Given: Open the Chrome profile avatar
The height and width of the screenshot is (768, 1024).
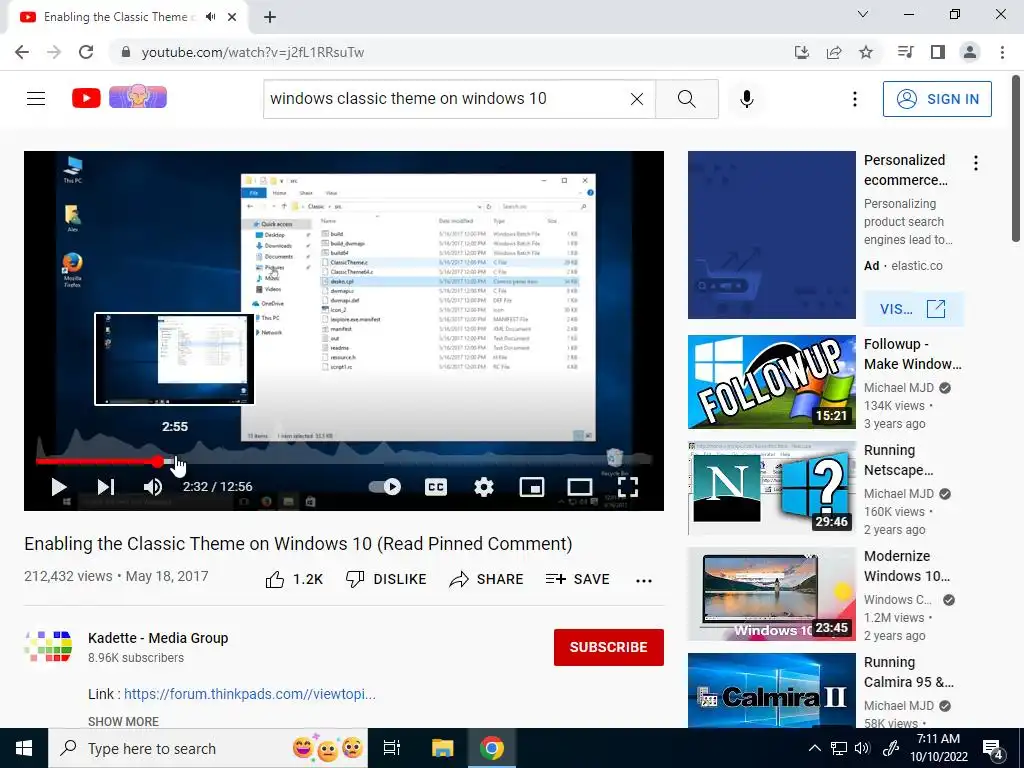Looking at the screenshot, I should click(x=970, y=52).
